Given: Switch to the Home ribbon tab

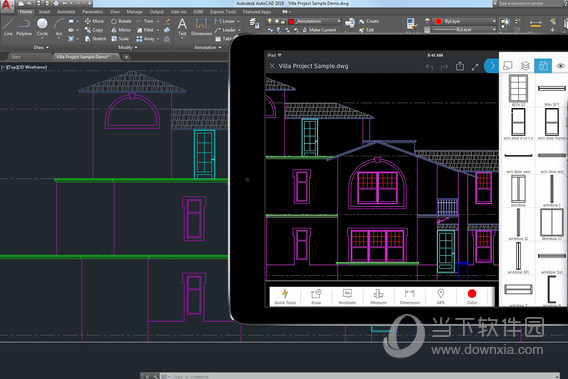Looking at the screenshot, I should [26, 12].
